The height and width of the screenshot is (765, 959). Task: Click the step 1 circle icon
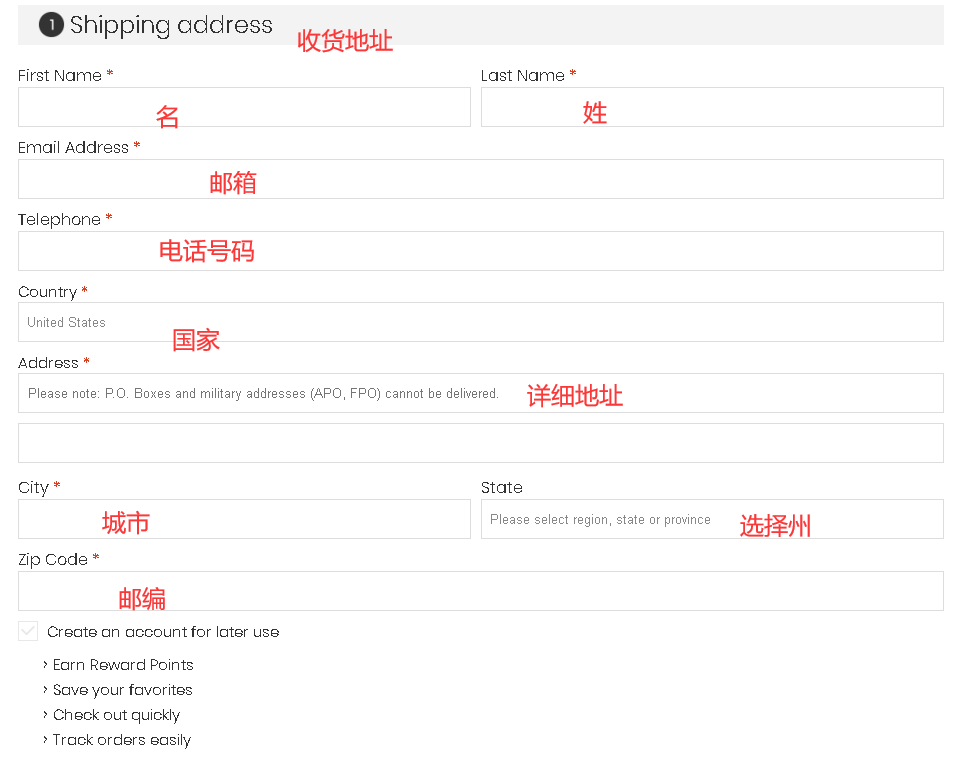coord(51,25)
